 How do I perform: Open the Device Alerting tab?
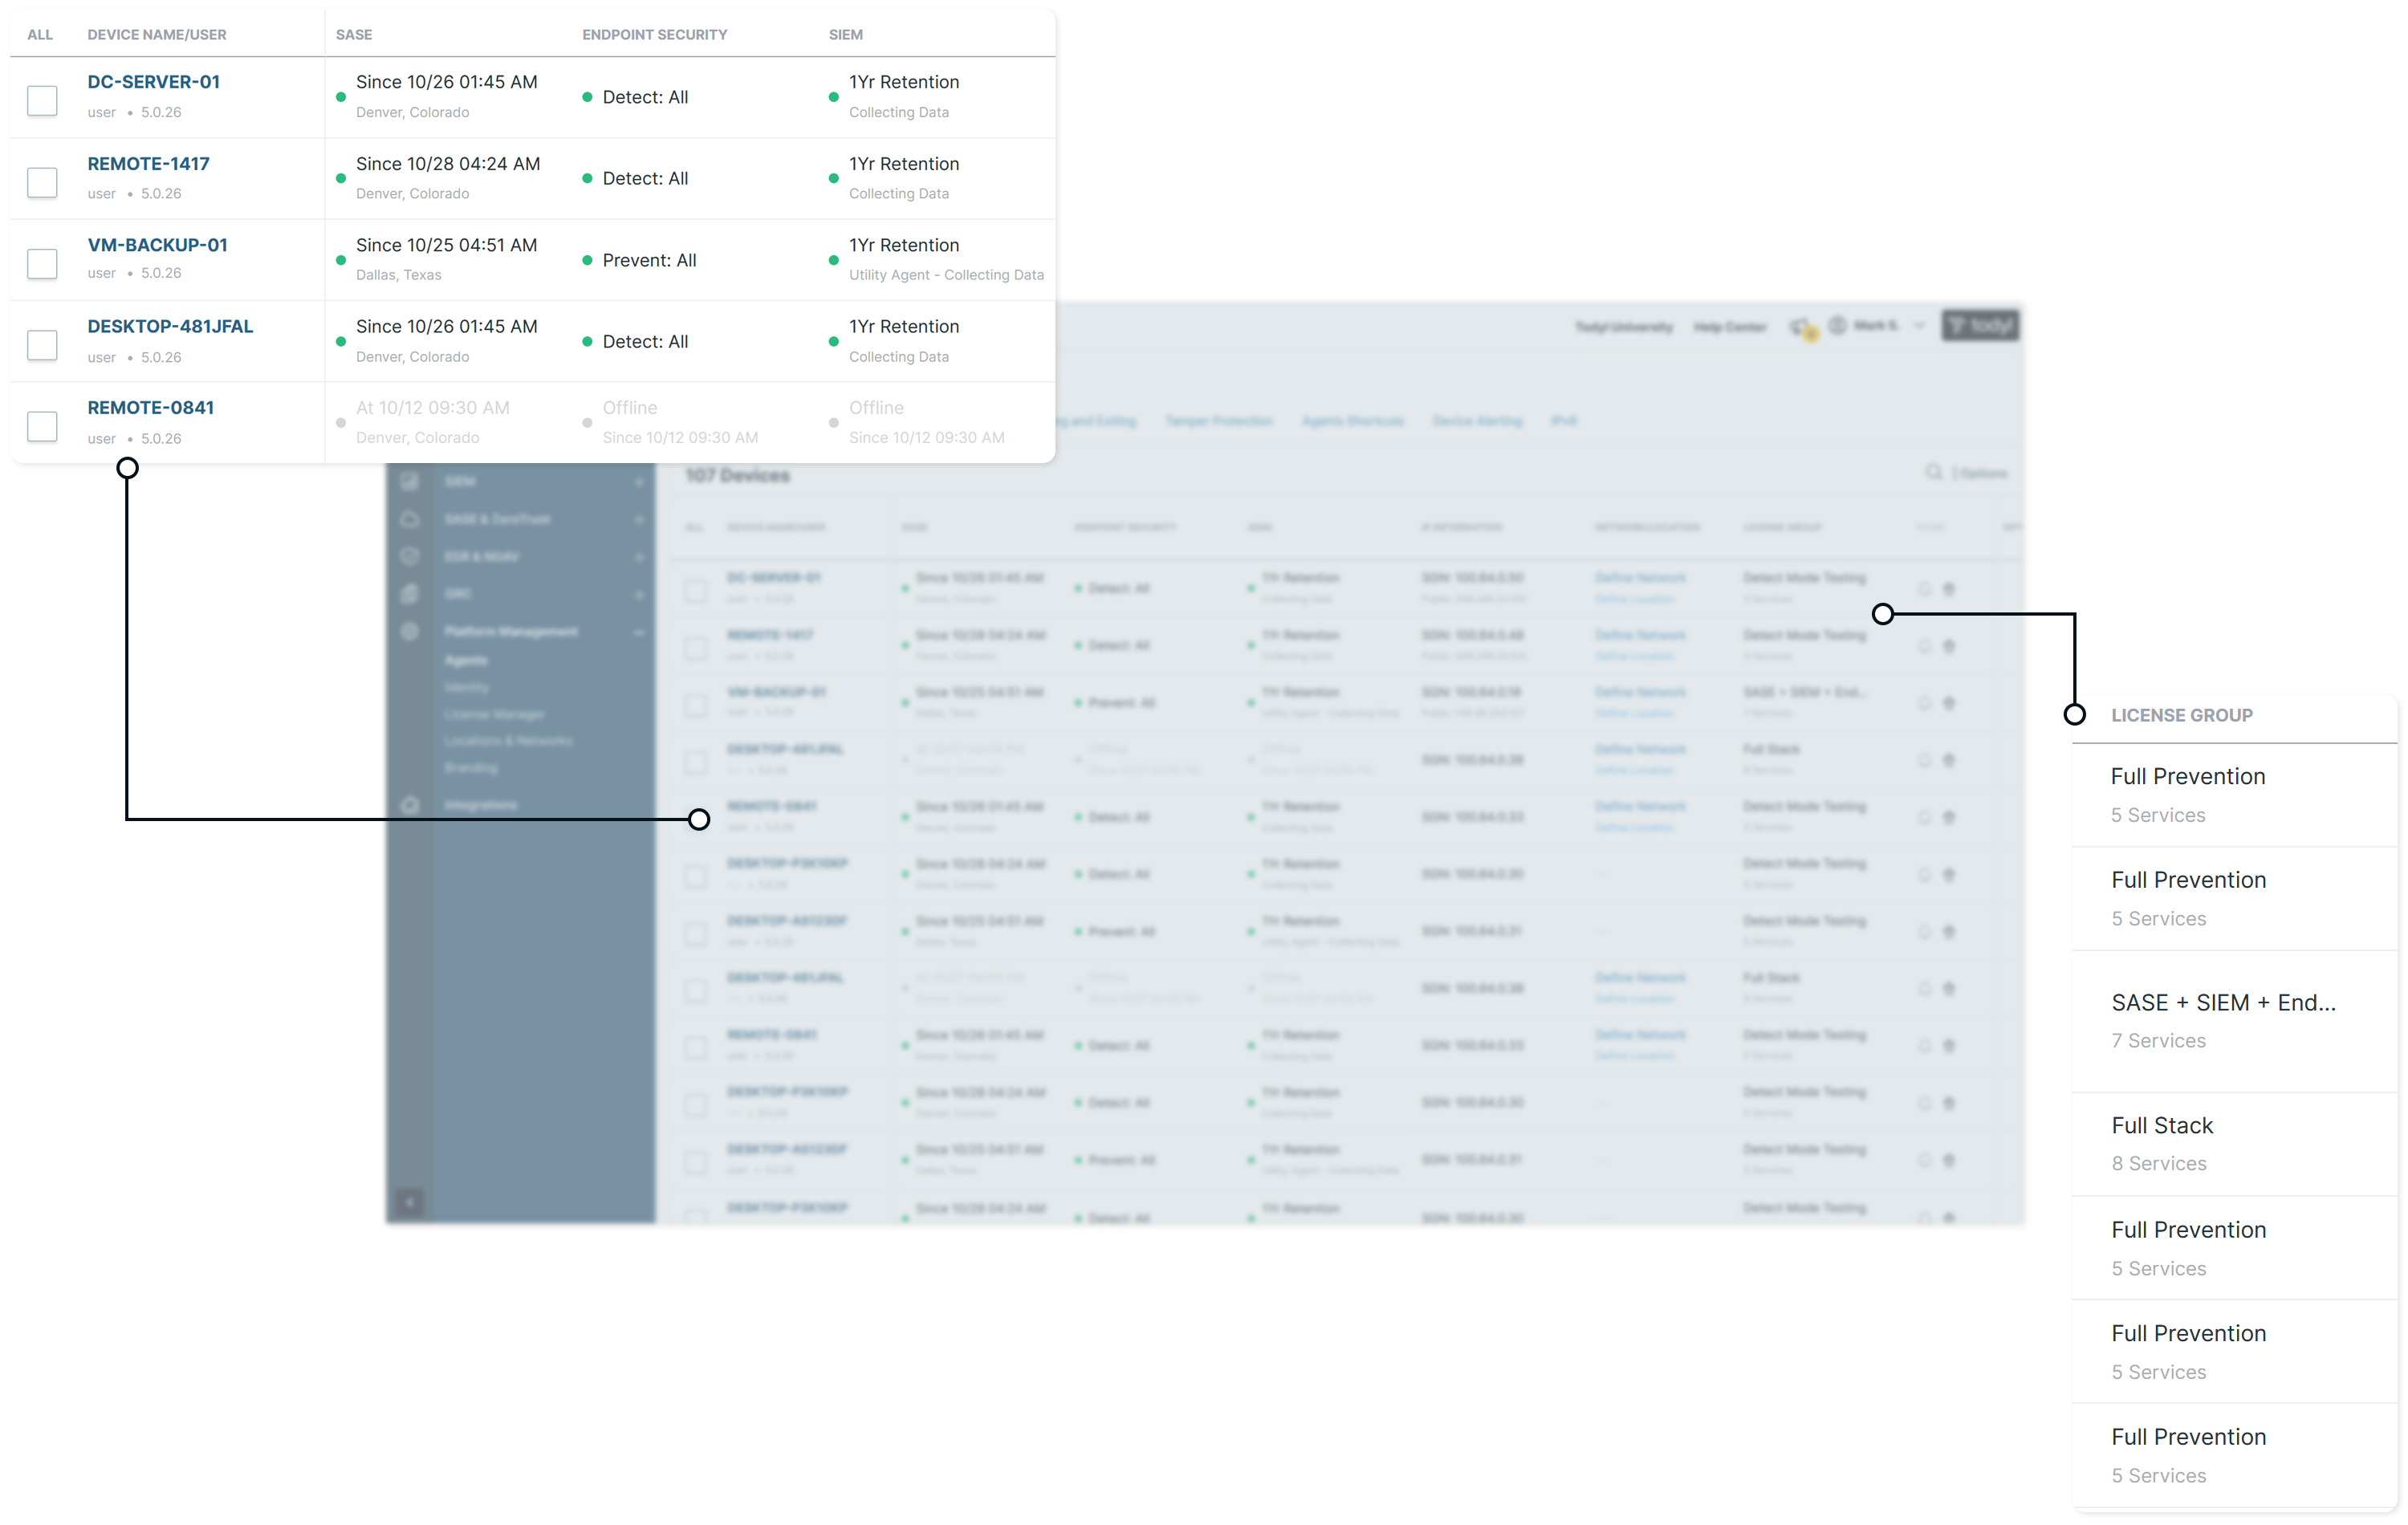click(1478, 420)
